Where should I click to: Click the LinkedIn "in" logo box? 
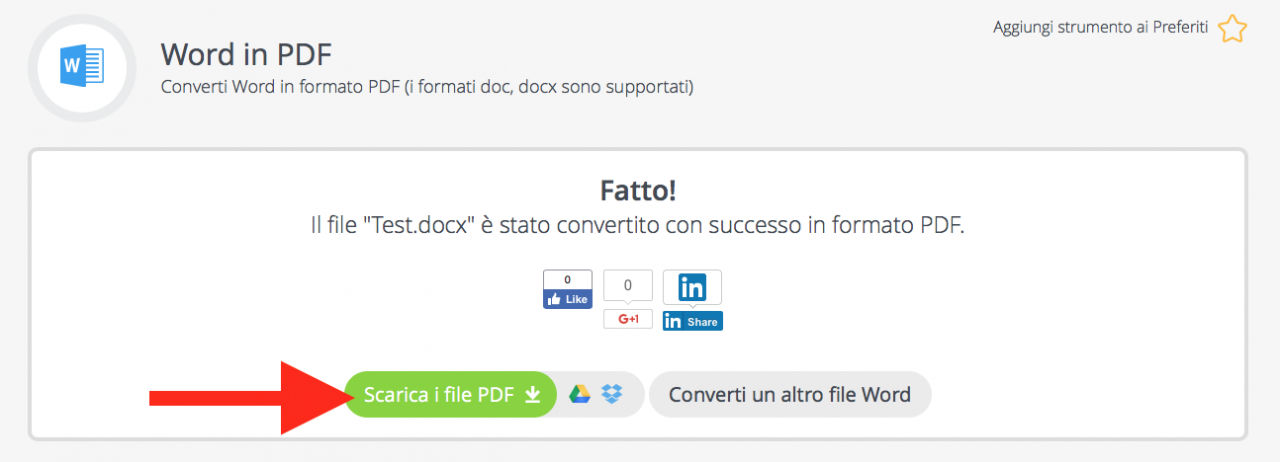point(692,287)
